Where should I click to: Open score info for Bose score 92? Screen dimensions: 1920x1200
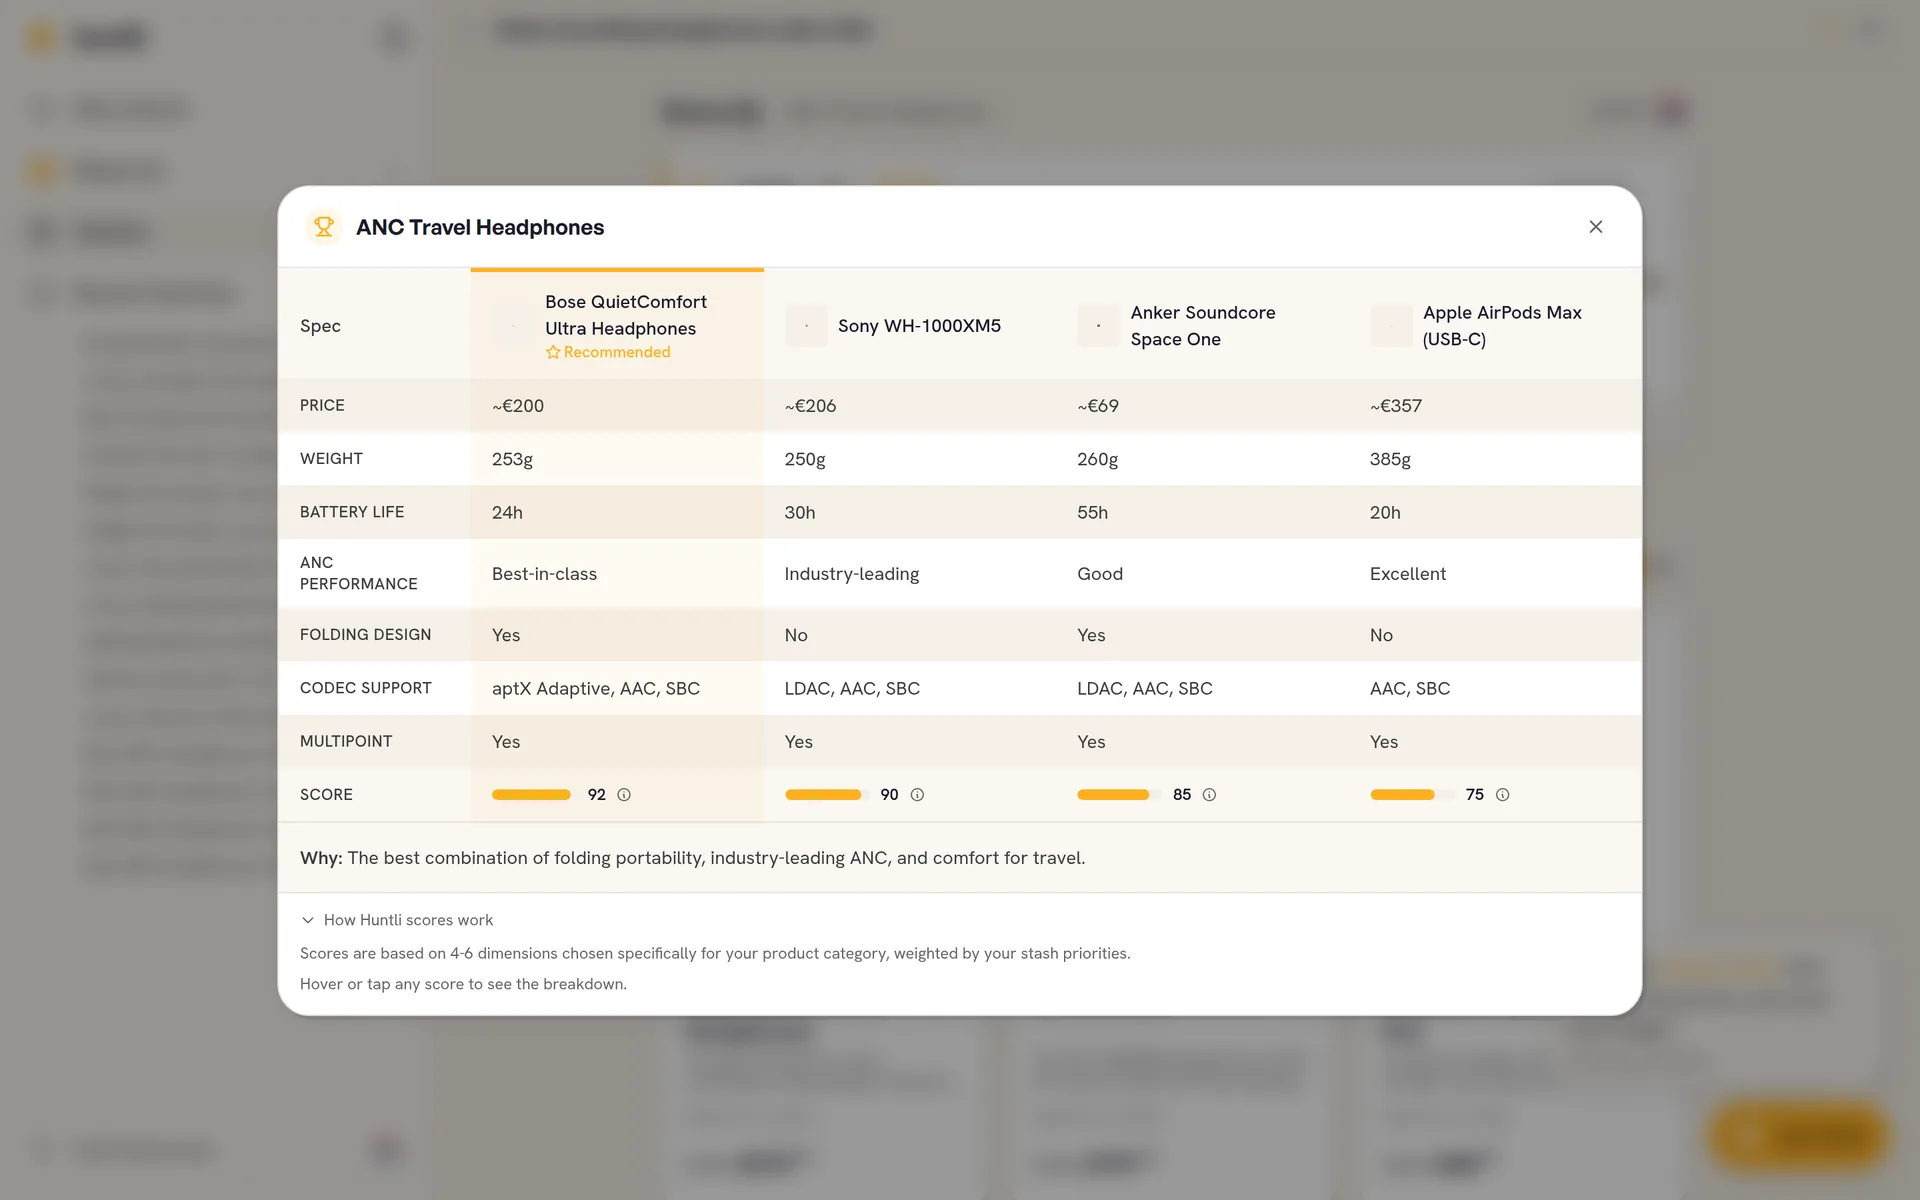coord(624,795)
